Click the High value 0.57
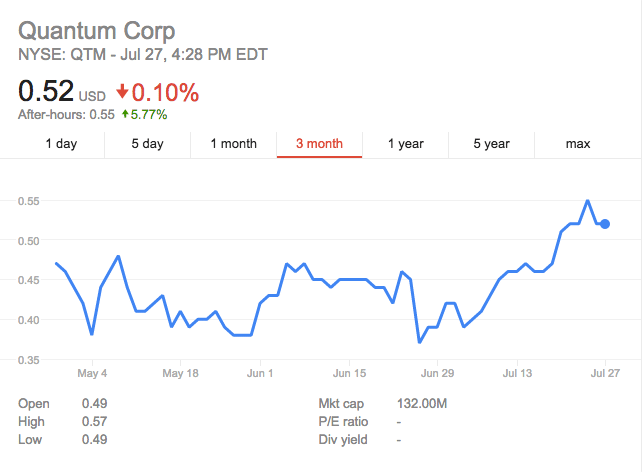The height and width of the screenshot is (472, 642). click(95, 422)
